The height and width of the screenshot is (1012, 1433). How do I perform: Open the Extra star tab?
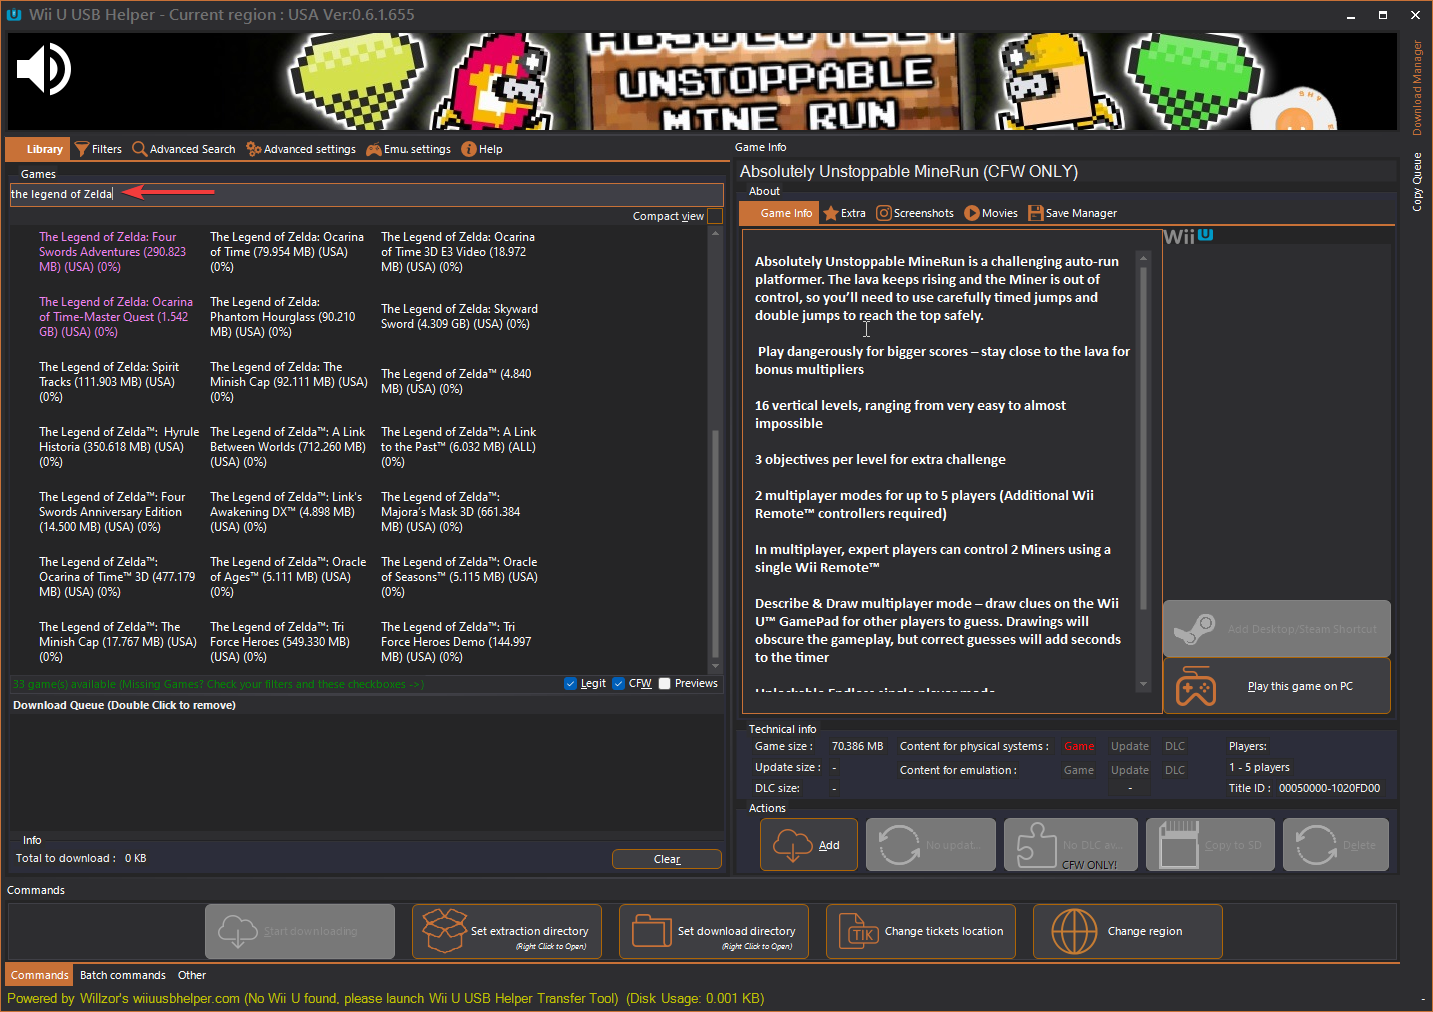tap(844, 213)
